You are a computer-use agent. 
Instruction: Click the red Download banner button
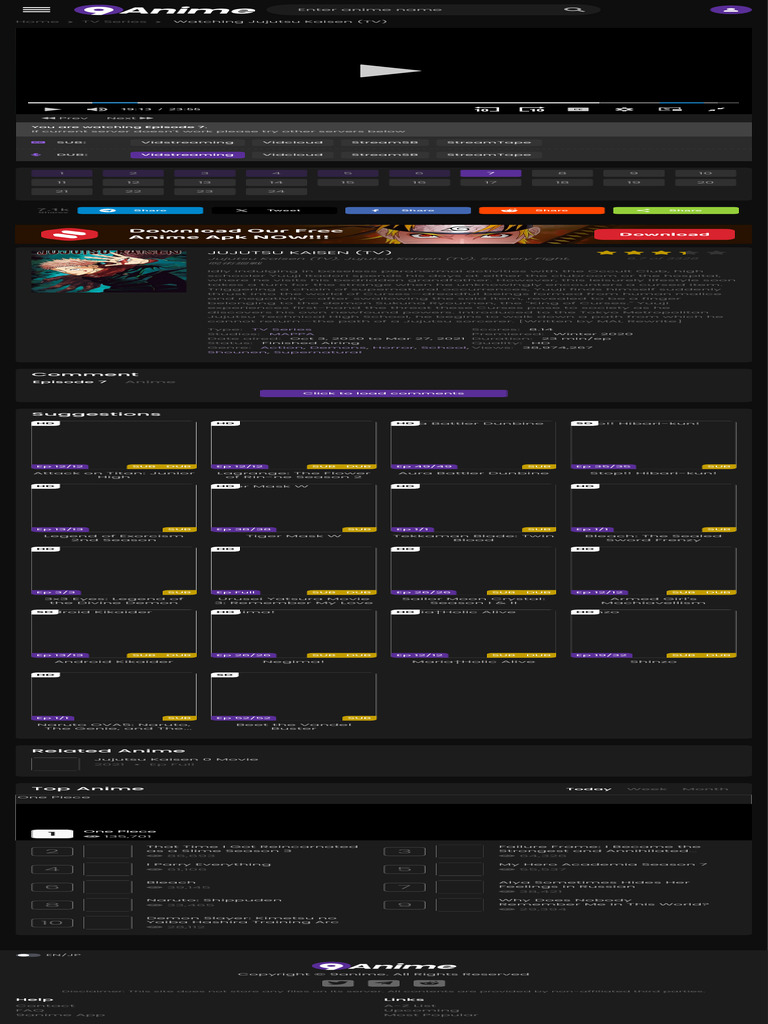tap(664, 234)
